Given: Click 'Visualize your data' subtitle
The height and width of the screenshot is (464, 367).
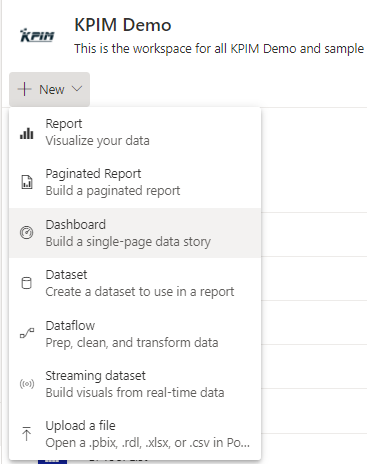Looking at the screenshot, I should click(x=97, y=141).
